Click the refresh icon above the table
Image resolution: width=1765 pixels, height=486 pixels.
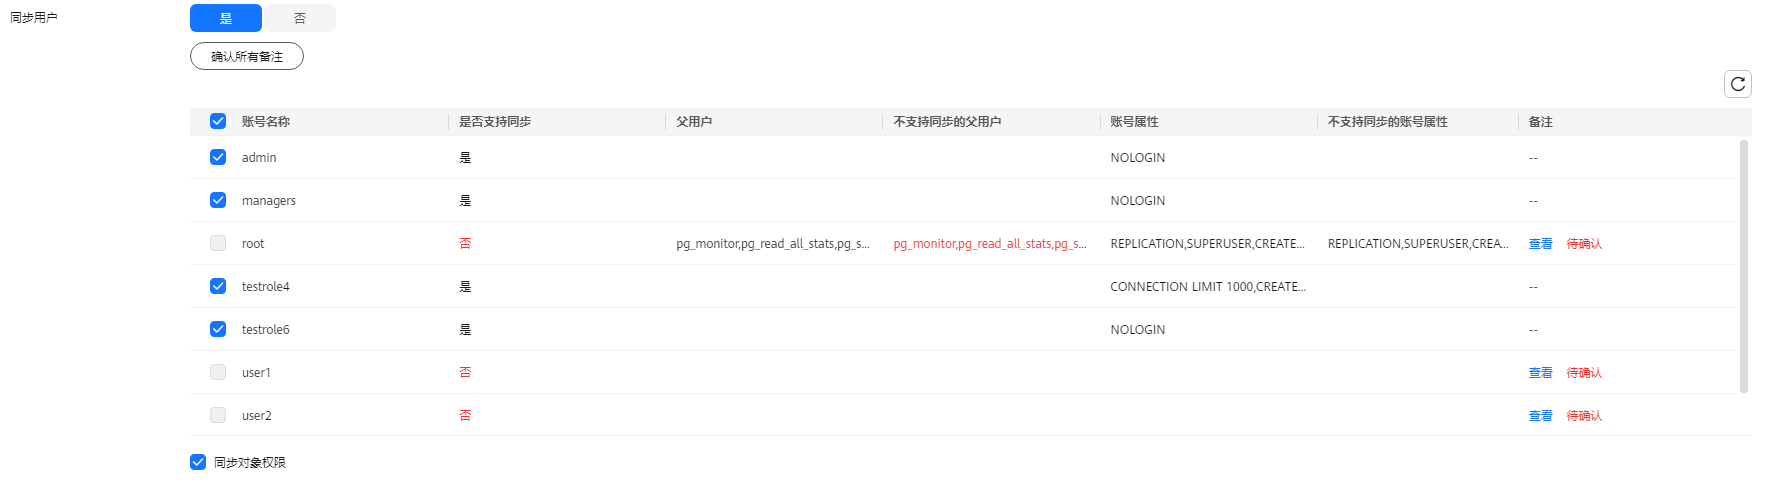click(x=1737, y=84)
